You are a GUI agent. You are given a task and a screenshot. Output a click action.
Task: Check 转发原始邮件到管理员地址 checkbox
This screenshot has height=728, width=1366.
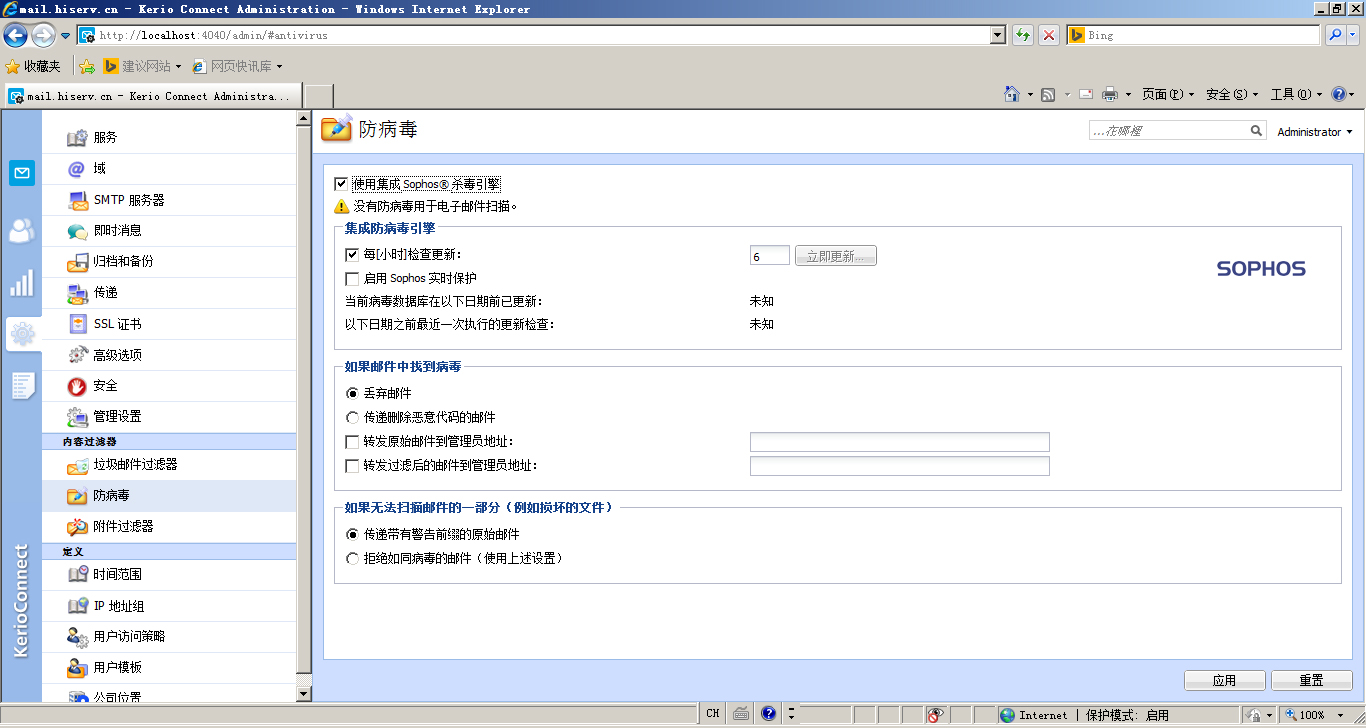[352, 442]
